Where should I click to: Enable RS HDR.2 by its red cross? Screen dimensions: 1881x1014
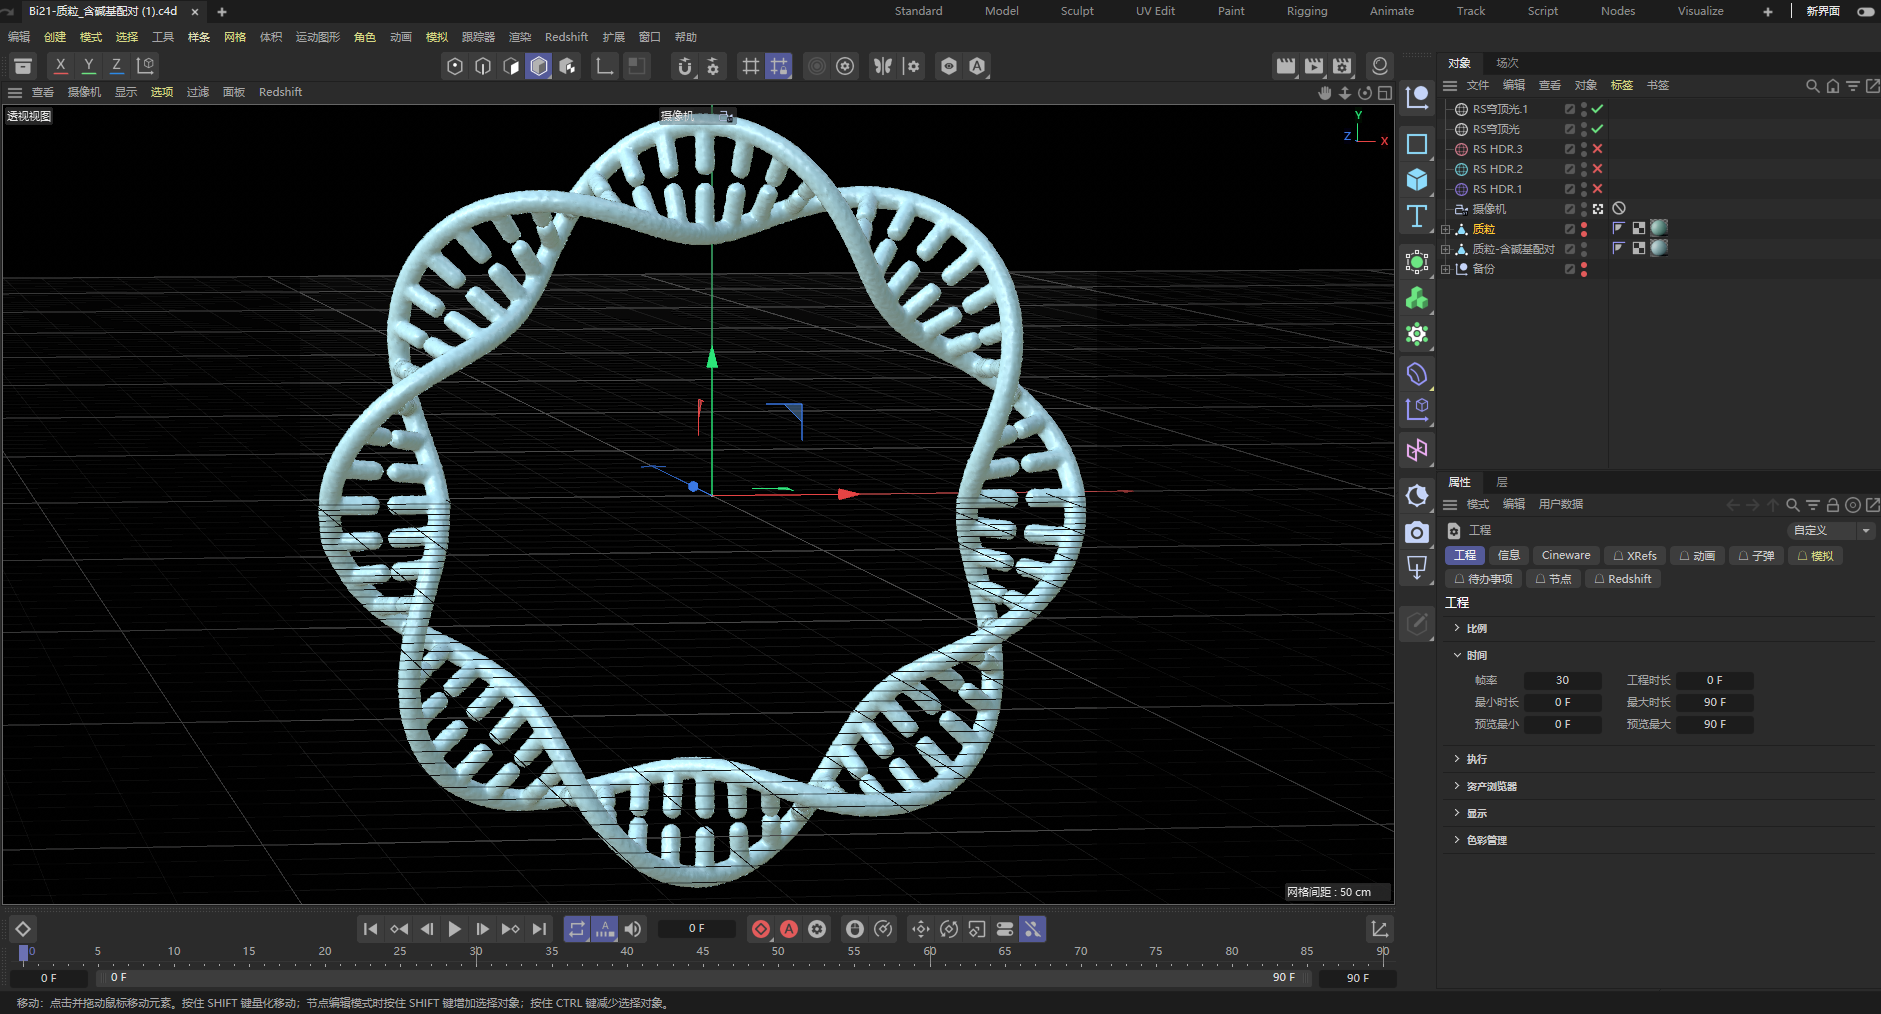(1597, 169)
